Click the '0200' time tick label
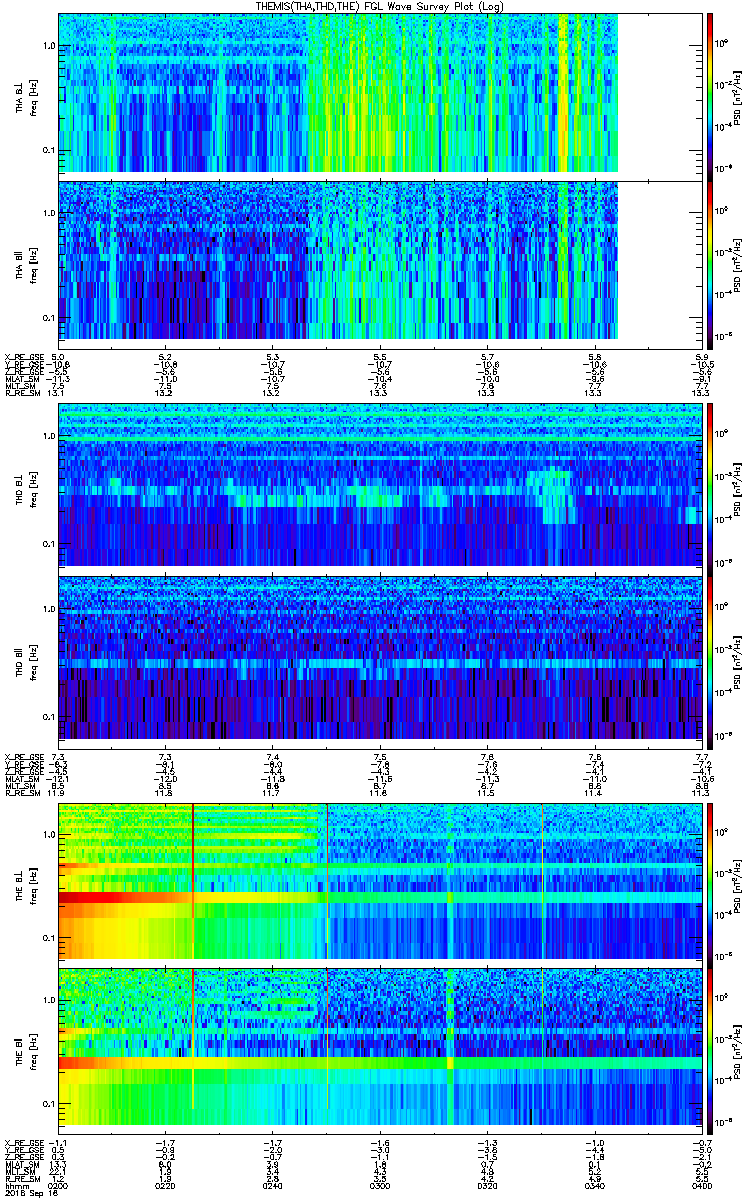Image resolution: width=750 pixels, height=1200 pixels. (59, 1185)
